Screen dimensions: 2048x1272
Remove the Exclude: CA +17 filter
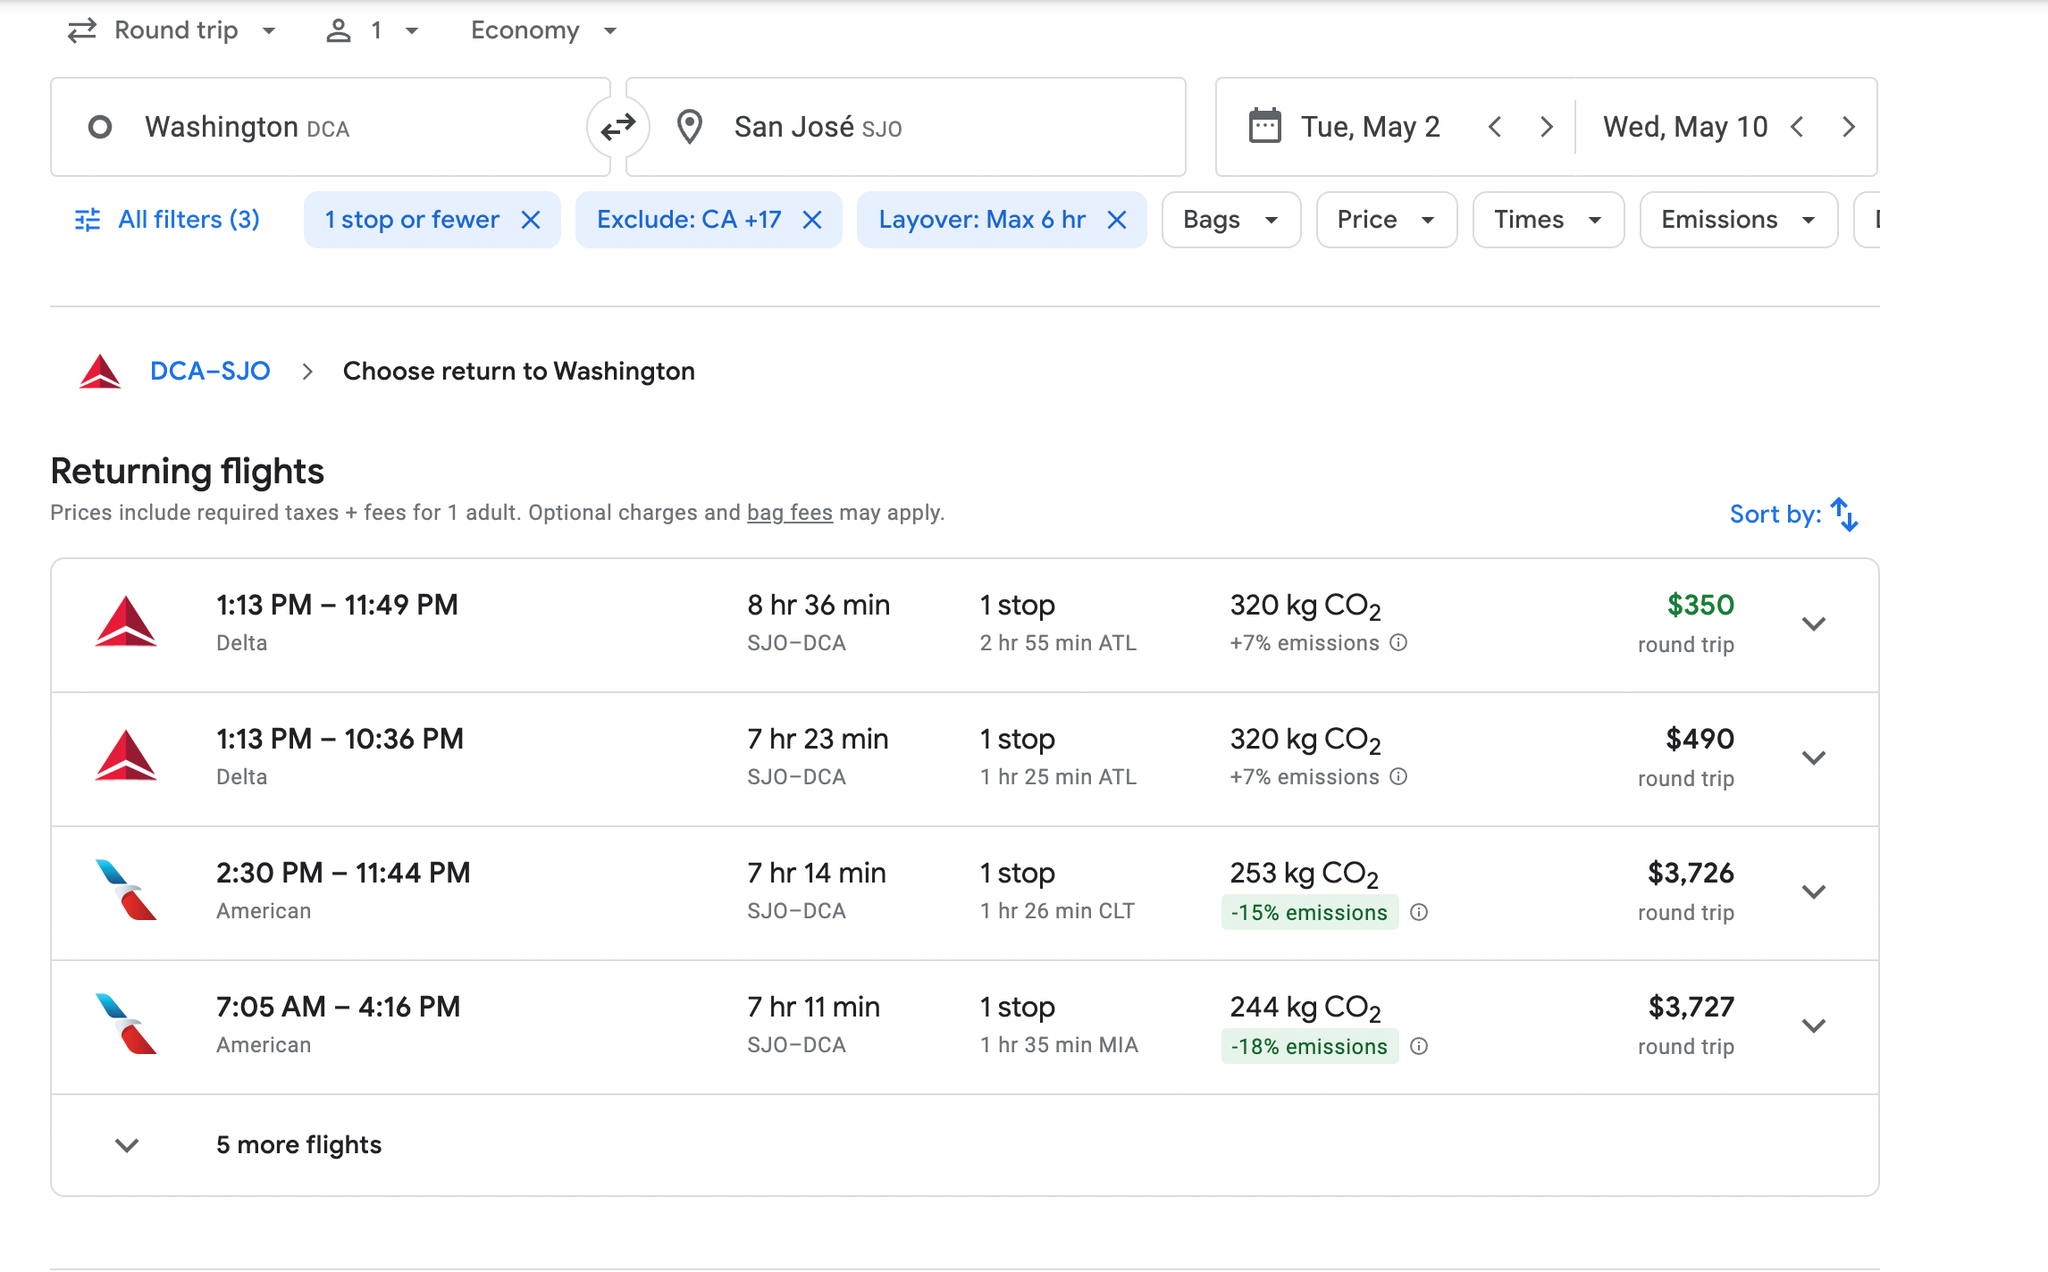click(812, 220)
